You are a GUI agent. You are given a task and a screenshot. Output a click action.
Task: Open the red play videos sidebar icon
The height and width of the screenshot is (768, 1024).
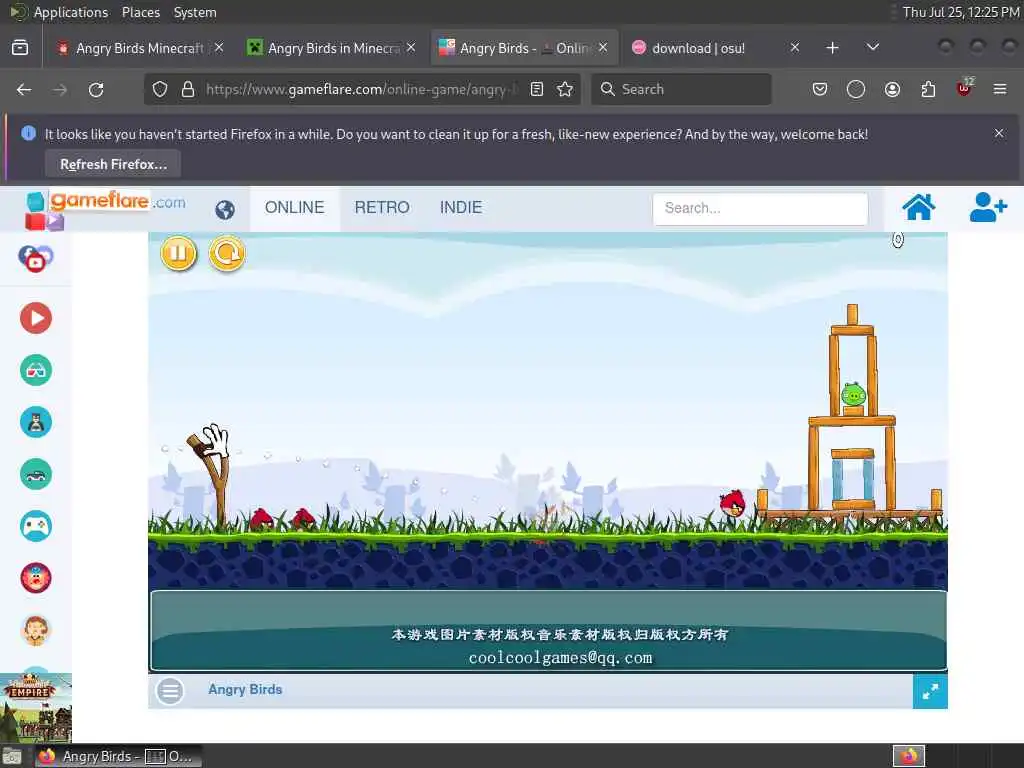[36, 318]
